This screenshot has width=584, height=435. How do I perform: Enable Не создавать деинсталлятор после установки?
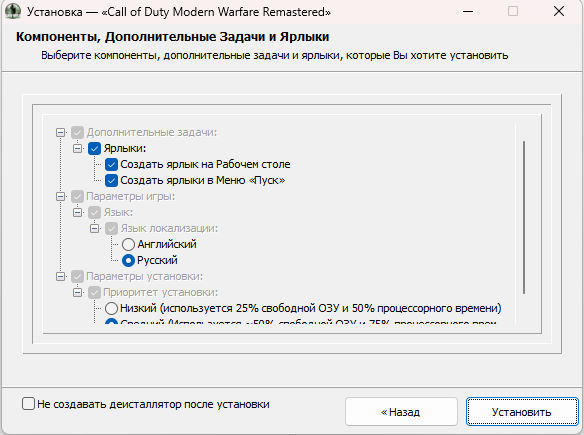pos(28,404)
